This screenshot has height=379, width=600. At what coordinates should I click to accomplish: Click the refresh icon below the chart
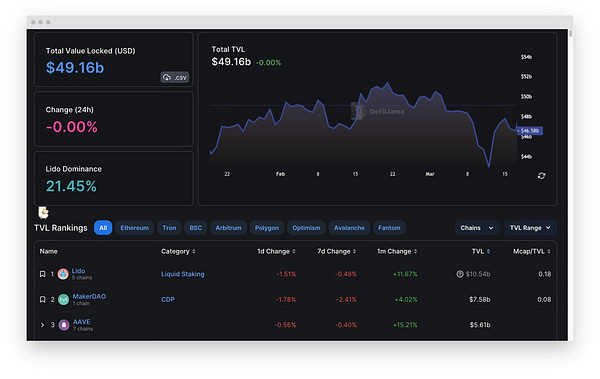tap(541, 175)
